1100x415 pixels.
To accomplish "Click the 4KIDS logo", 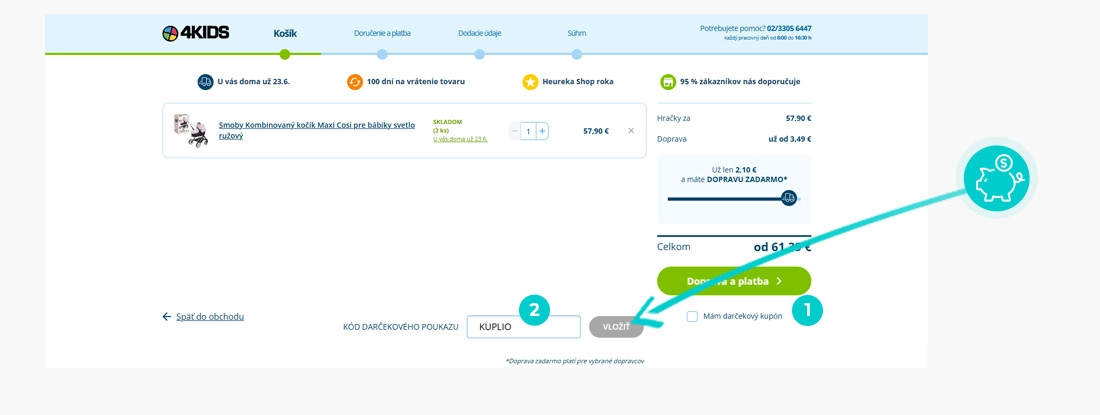I will coord(195,32).
